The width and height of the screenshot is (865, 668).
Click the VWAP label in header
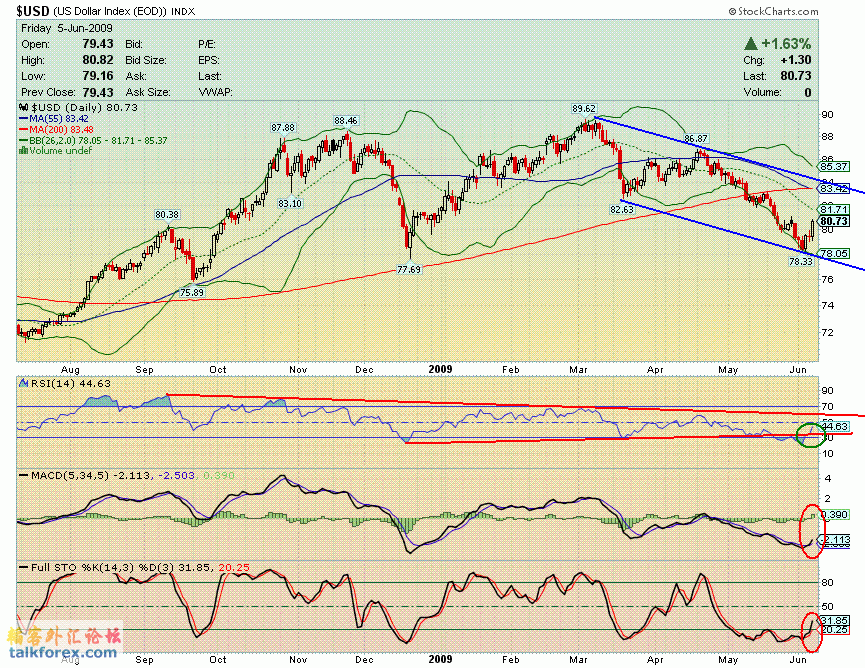215,92
